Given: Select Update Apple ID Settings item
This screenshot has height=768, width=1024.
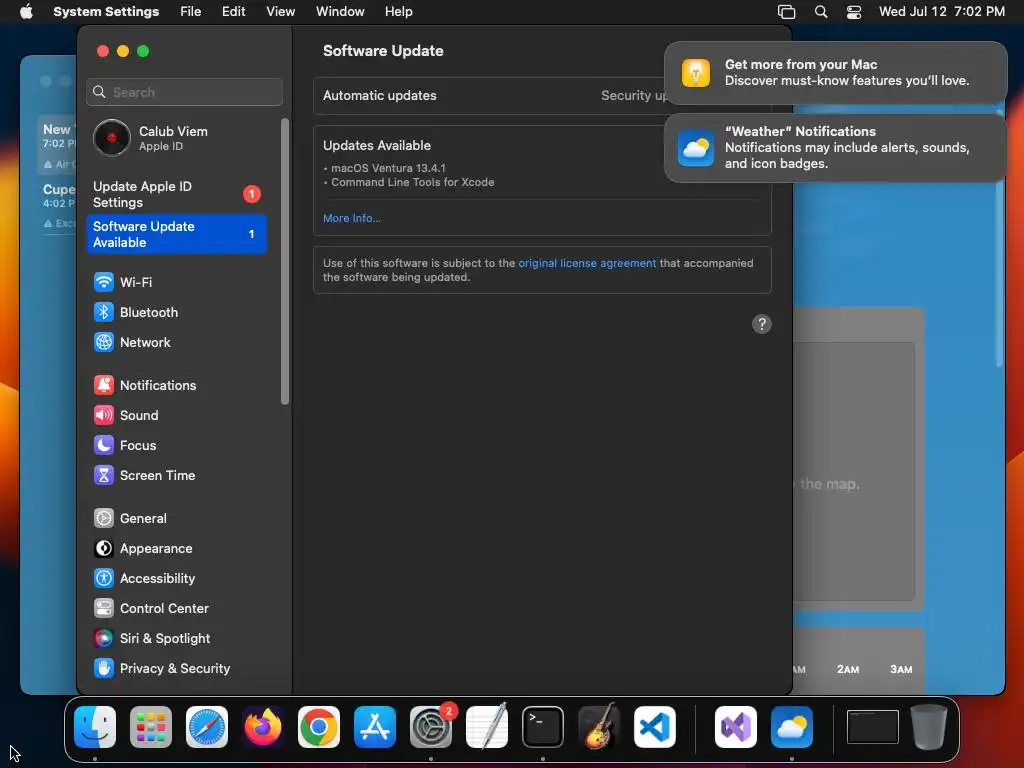Looking at the screenshot, I should click(176, 195).
